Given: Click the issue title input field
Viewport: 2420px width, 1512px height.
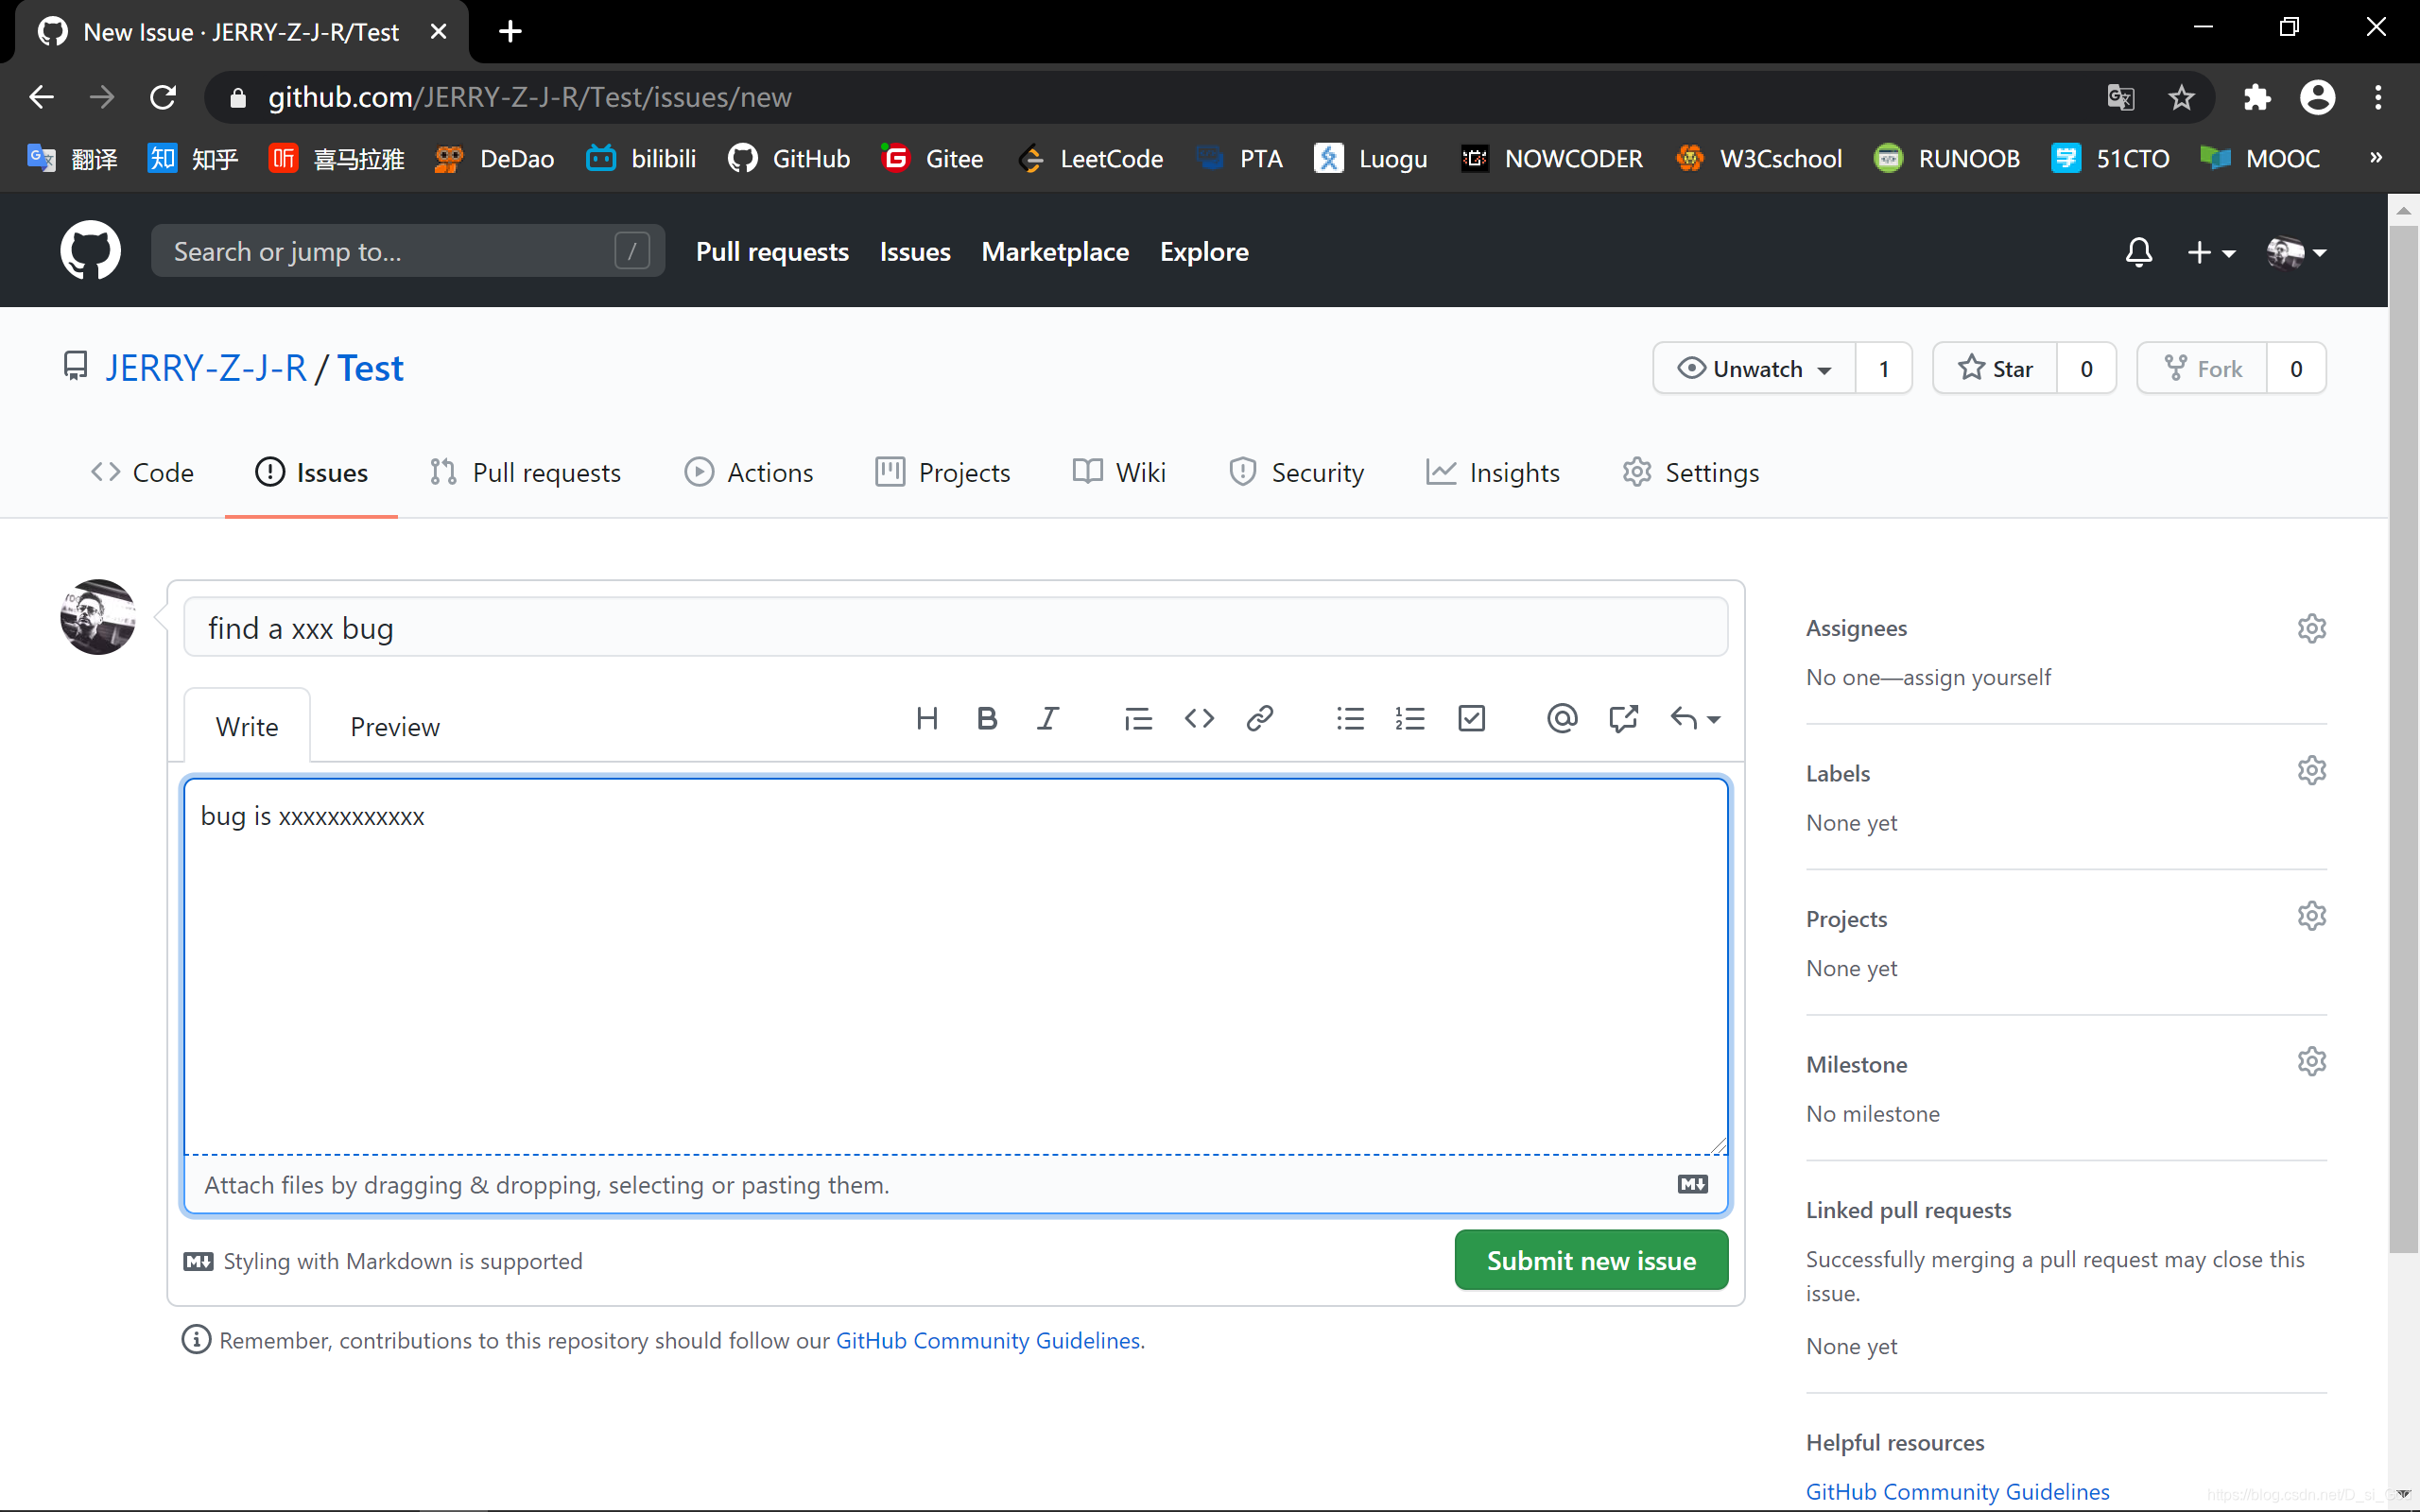Looking at the screenshot, I should [x=955, y=628].
